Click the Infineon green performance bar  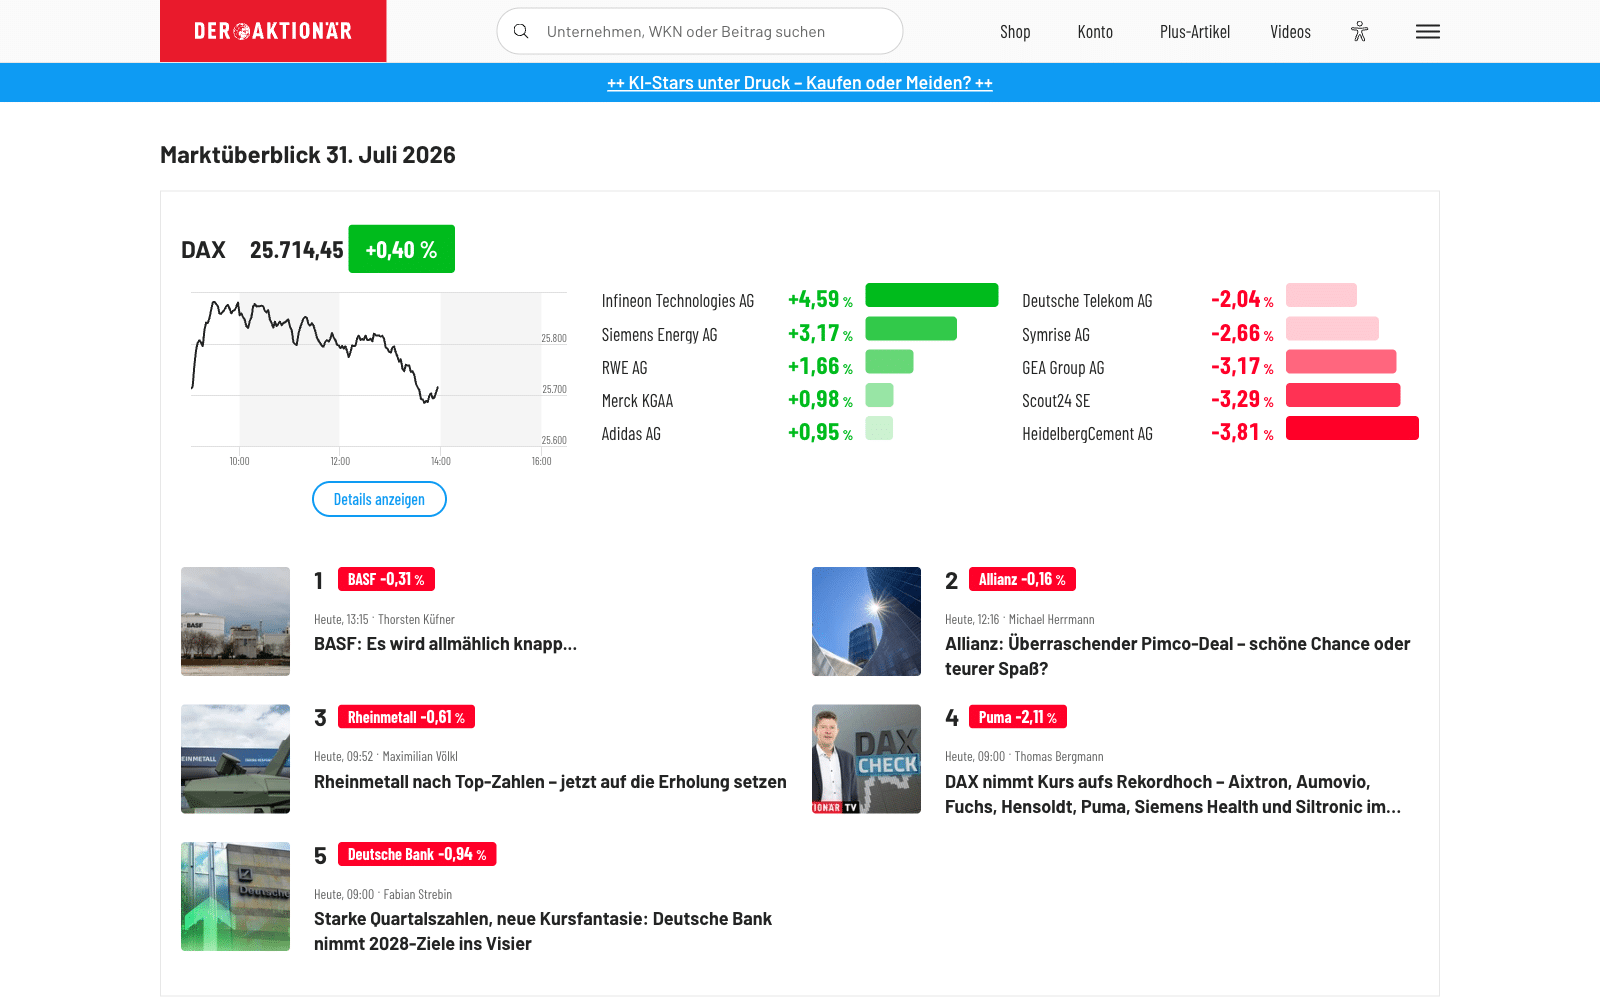tap(932, 295)
